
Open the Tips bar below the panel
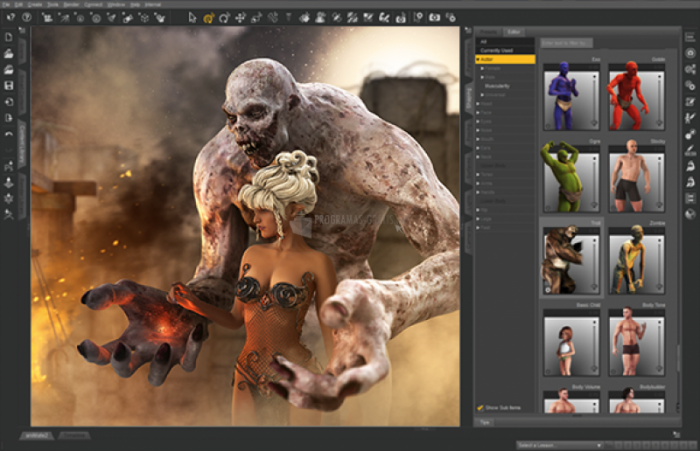point(486,422)
